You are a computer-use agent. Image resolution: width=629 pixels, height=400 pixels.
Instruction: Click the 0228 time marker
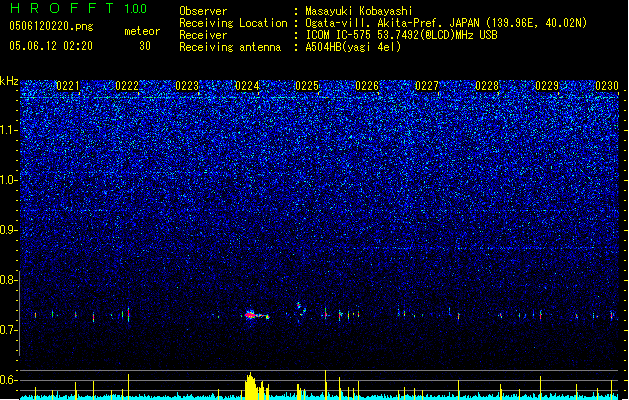point(487,86)
